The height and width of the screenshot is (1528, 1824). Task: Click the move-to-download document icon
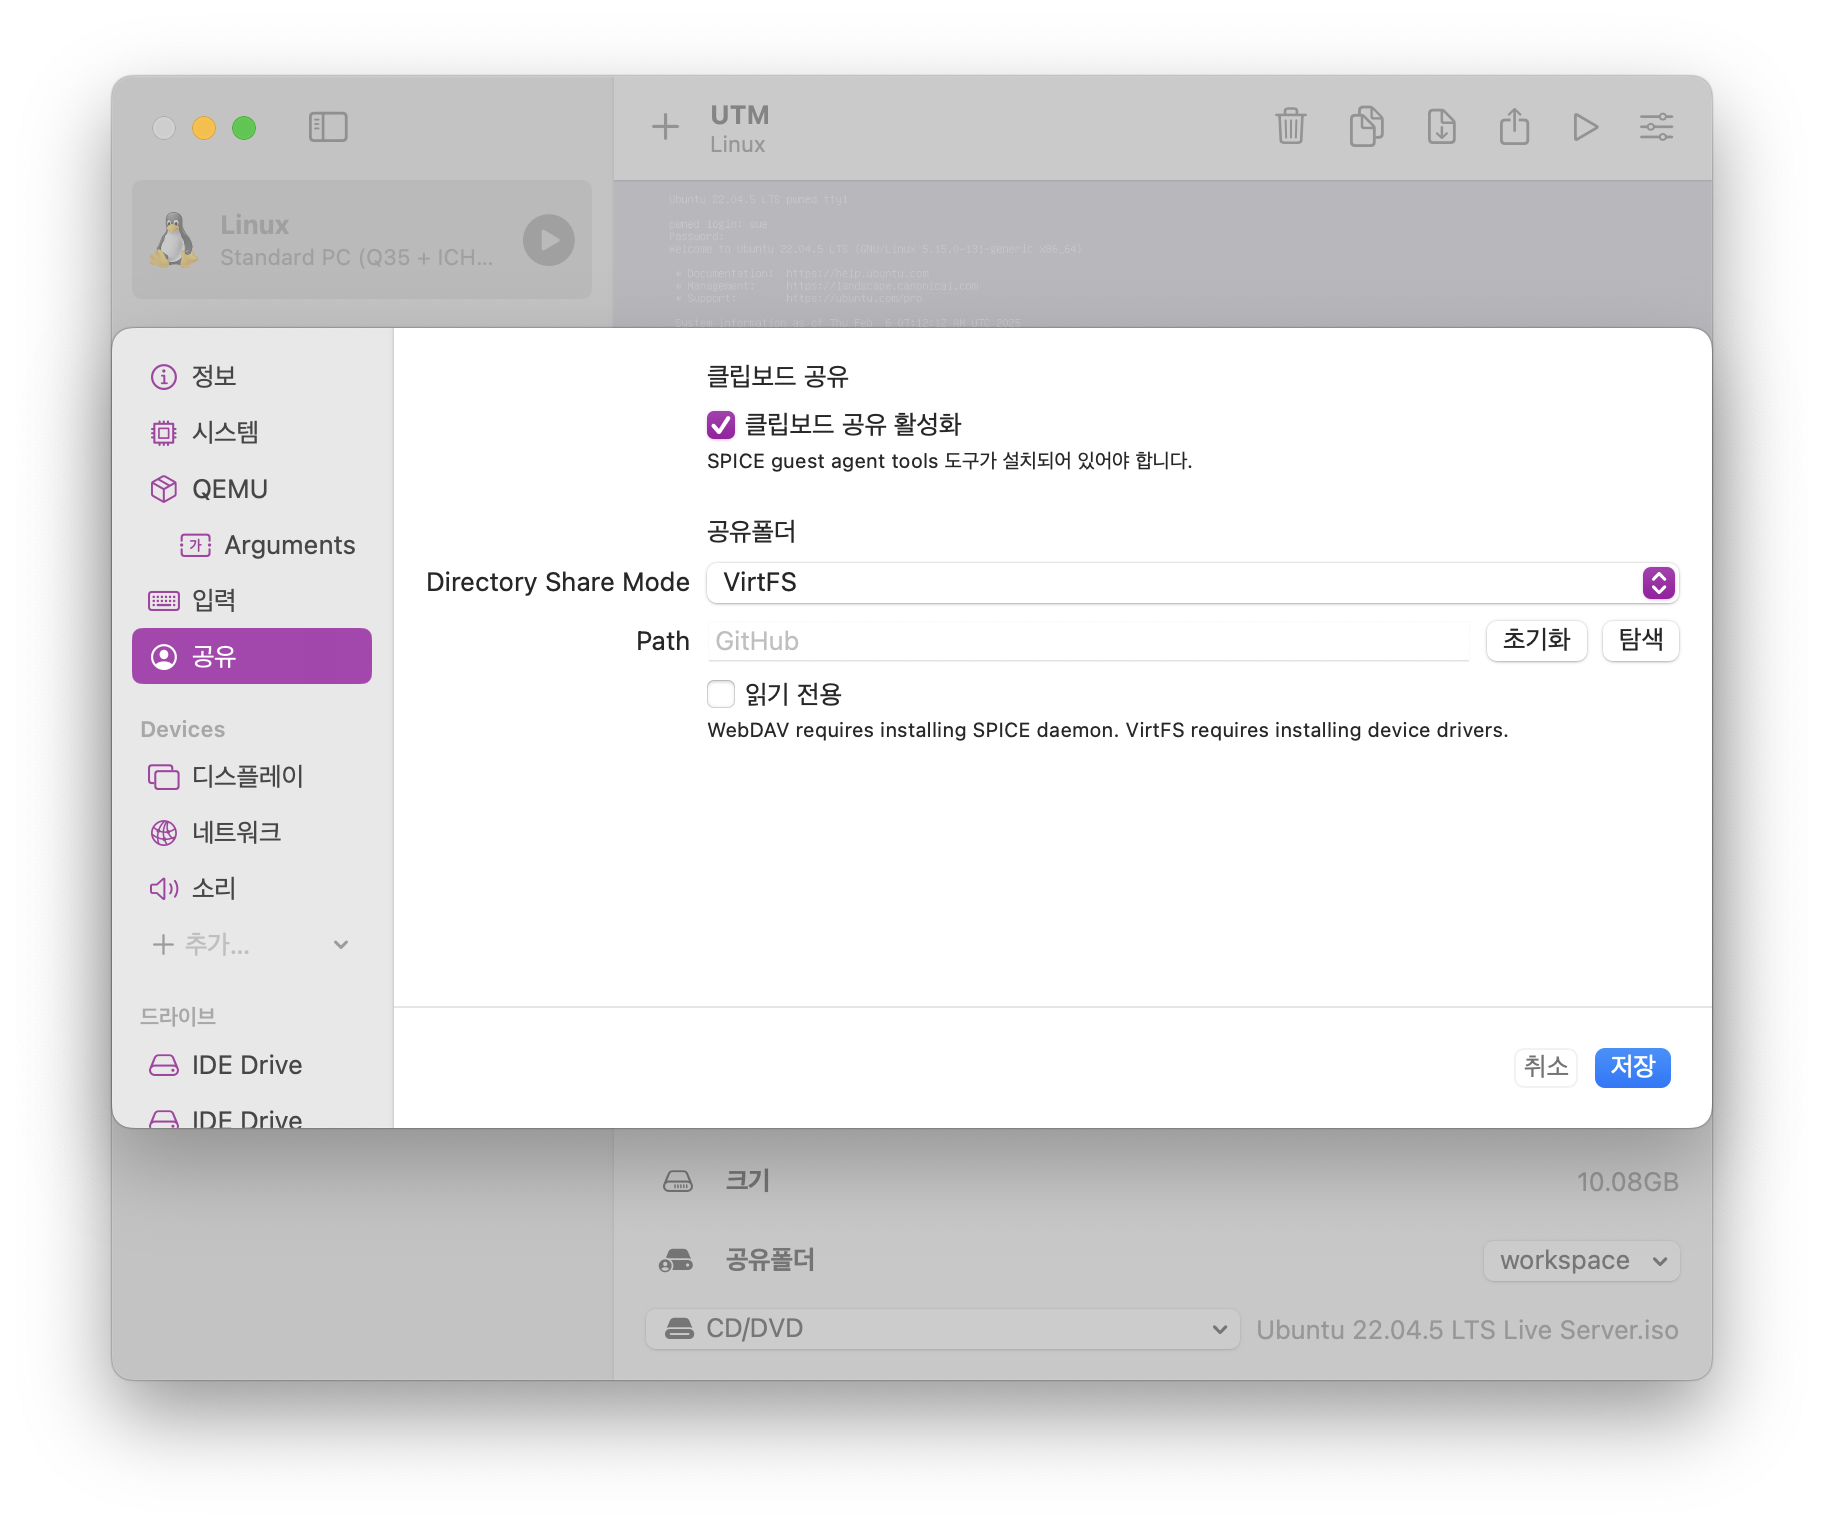click(1441, 127)
